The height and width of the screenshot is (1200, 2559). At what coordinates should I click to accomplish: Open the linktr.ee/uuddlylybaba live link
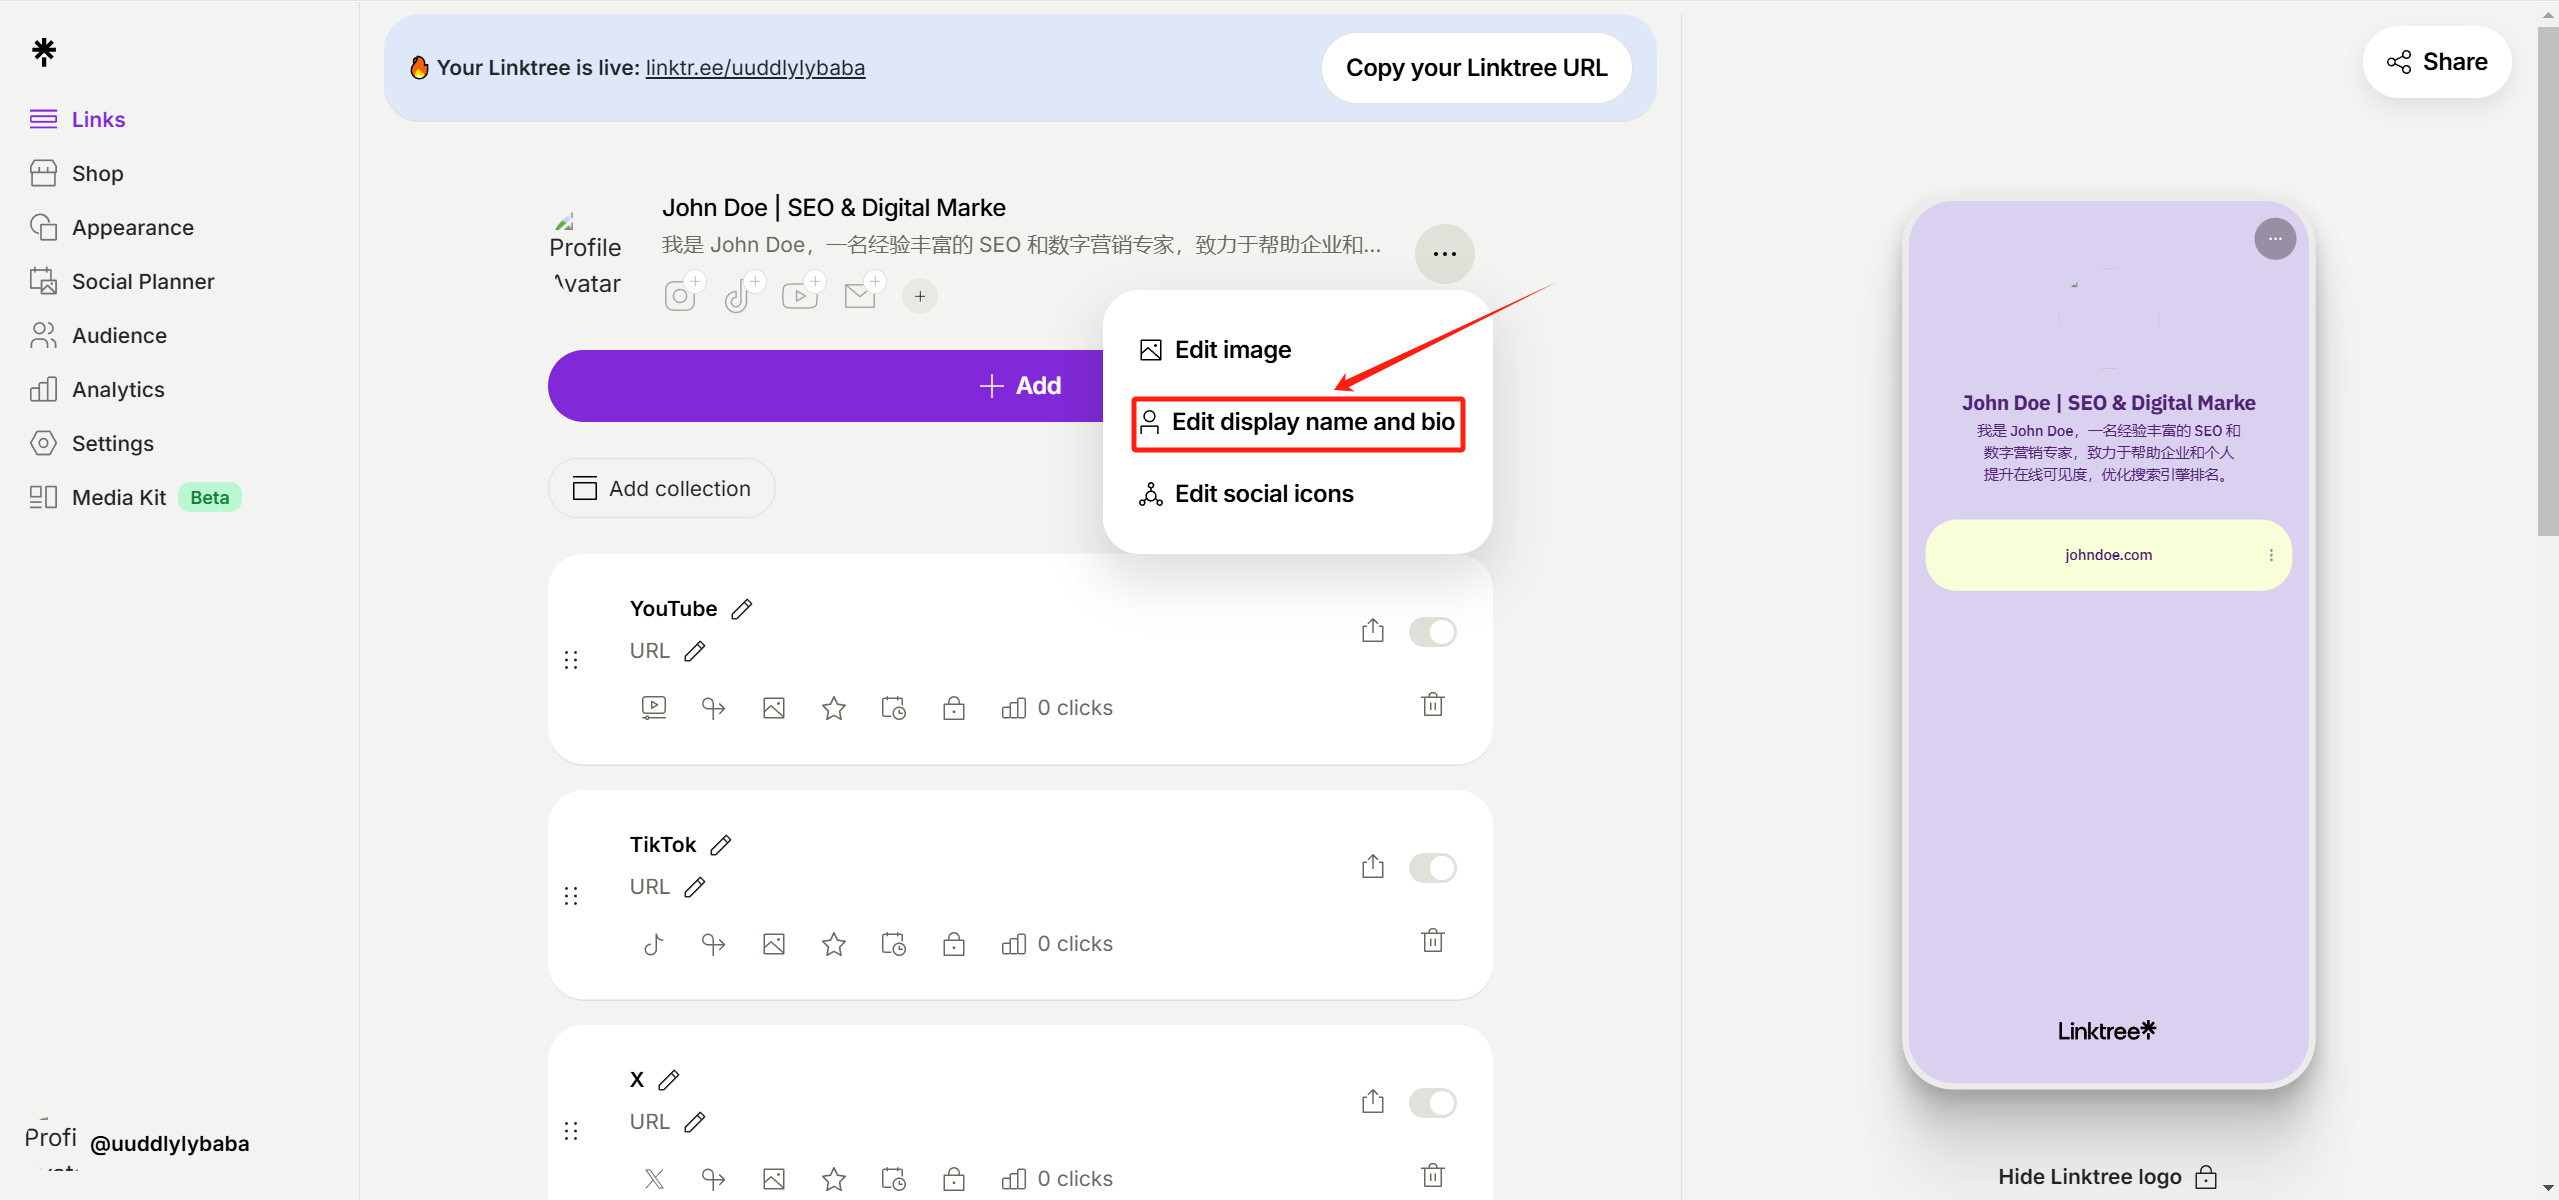pyautogui.click(x=755, y=67)
